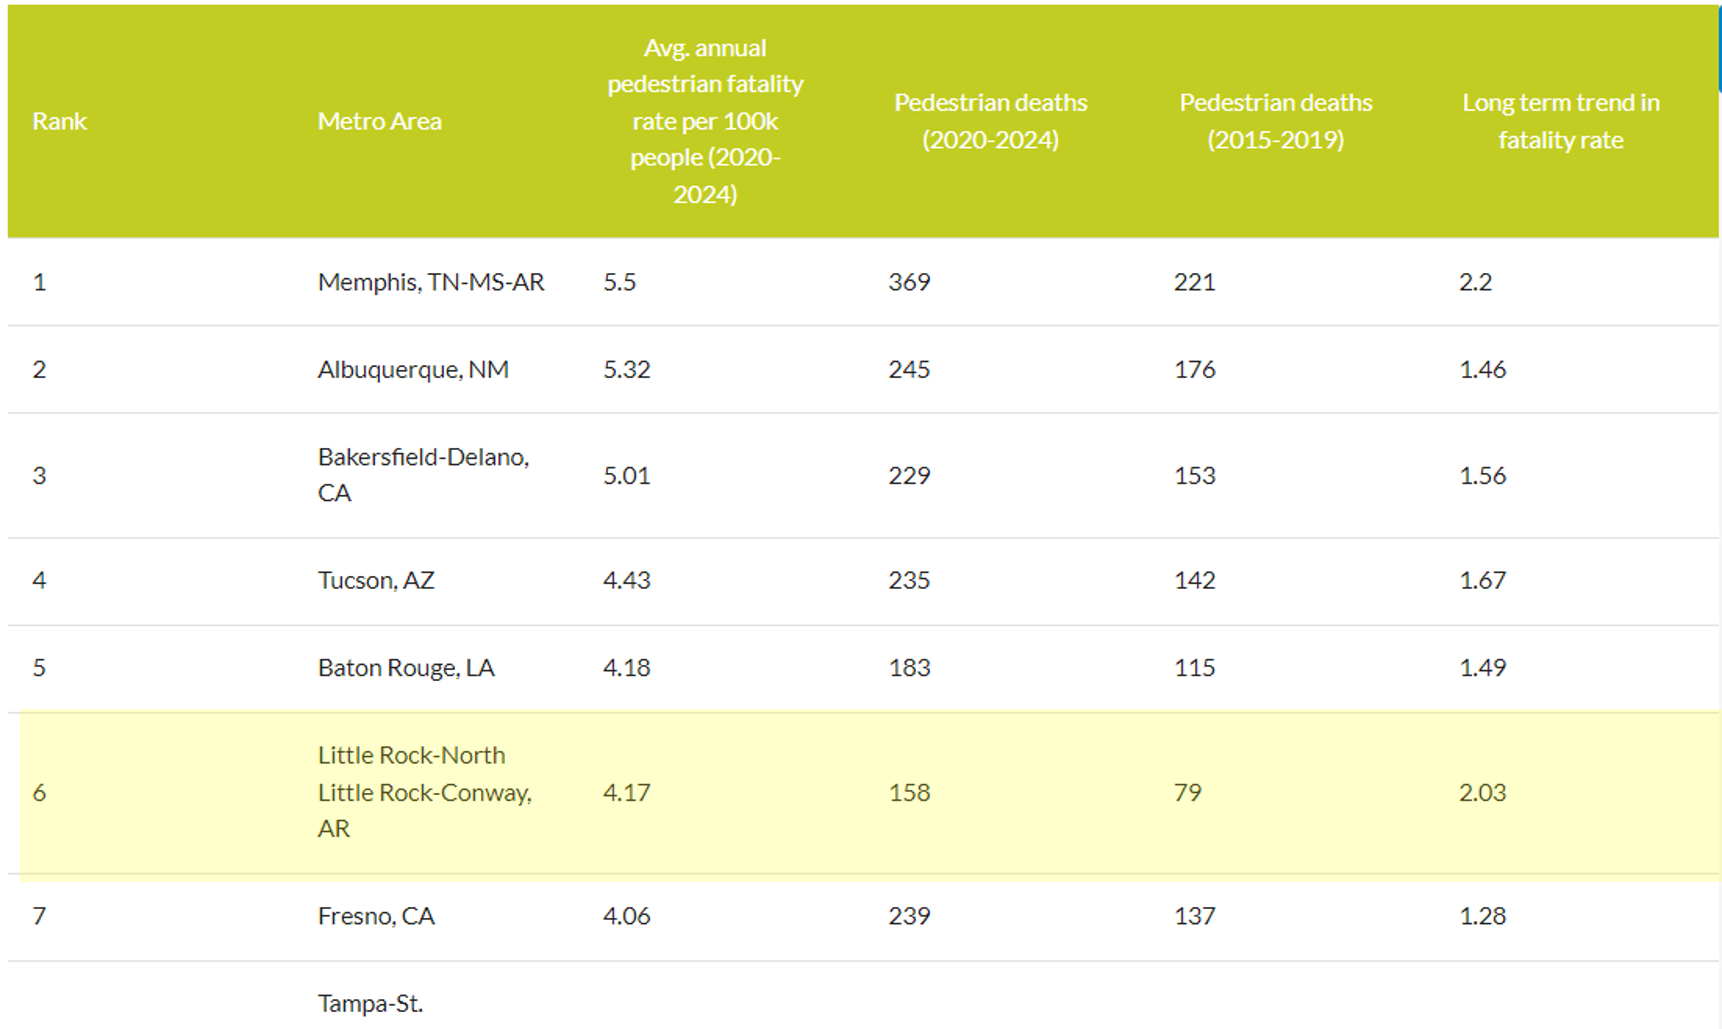Click the fatality rate value 4.06

(x=626, y=916)
